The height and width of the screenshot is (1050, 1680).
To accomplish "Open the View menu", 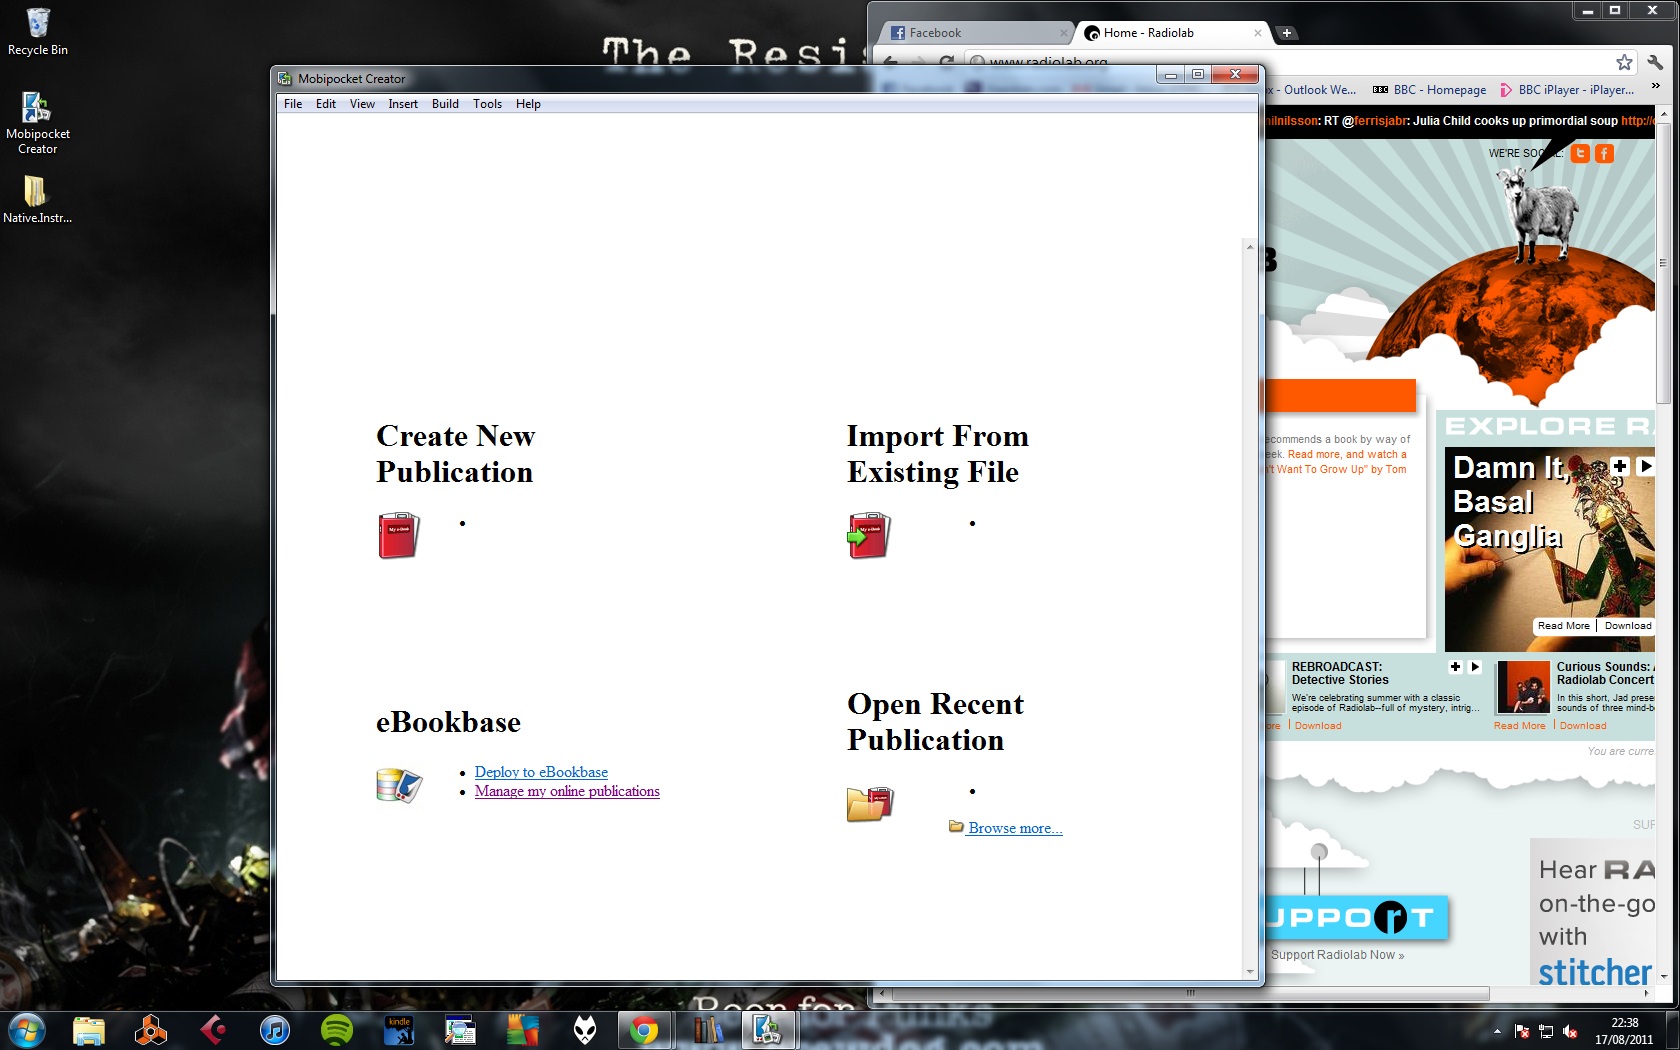I will (x=362, y=104).
